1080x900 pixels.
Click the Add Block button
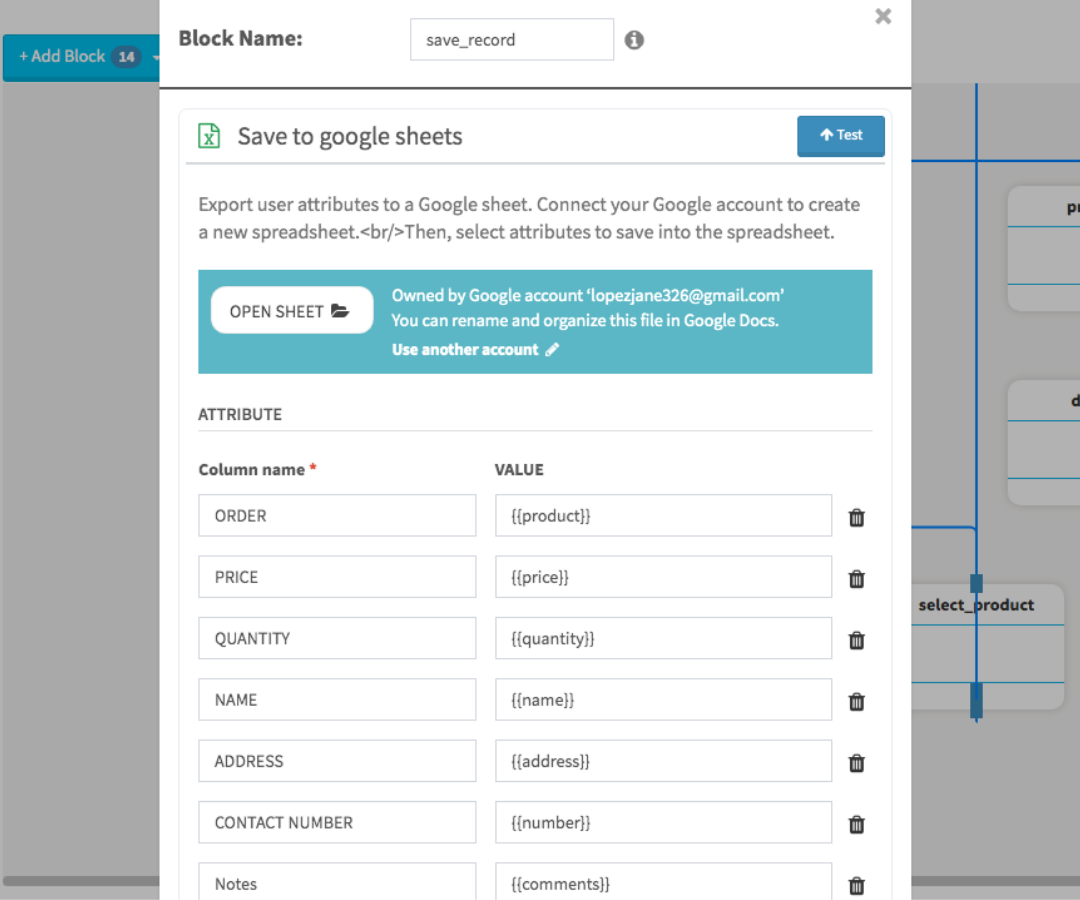click(x=81, y=57)
